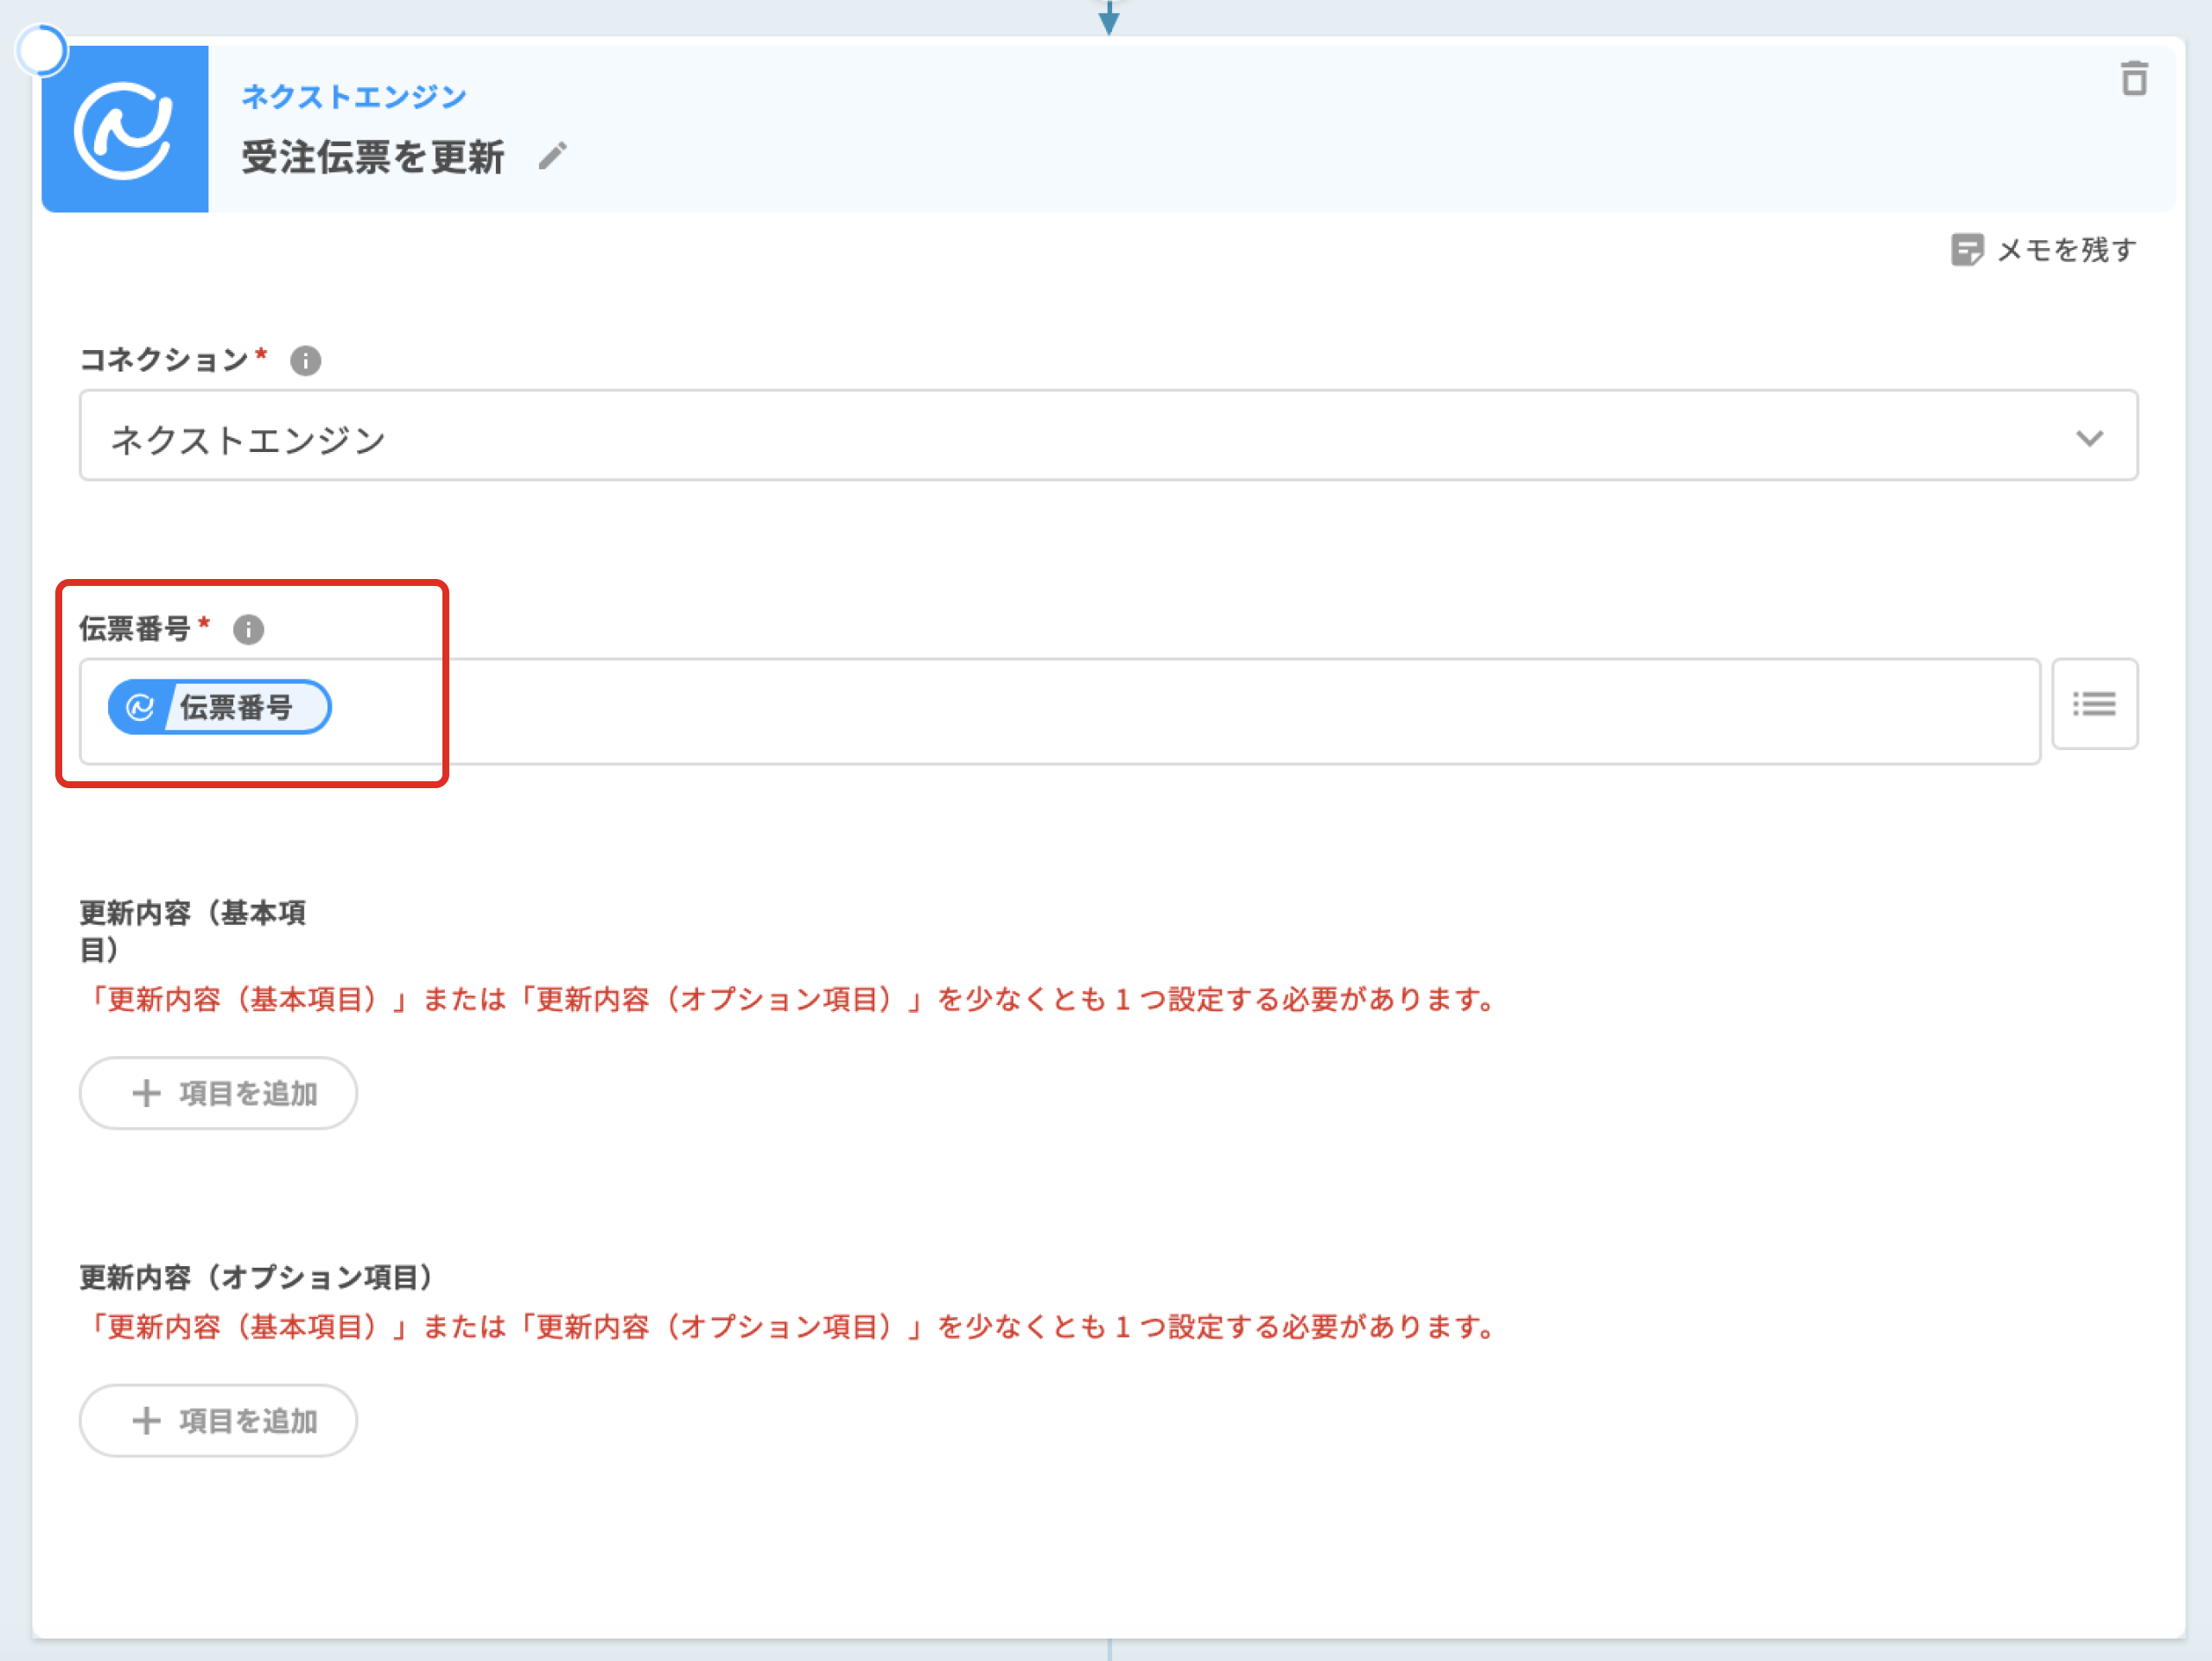This screenshot has width=2212, height=1661.
Task: Click the empty area of the 伝票番号 input
Action: [x=1200, y=711]
